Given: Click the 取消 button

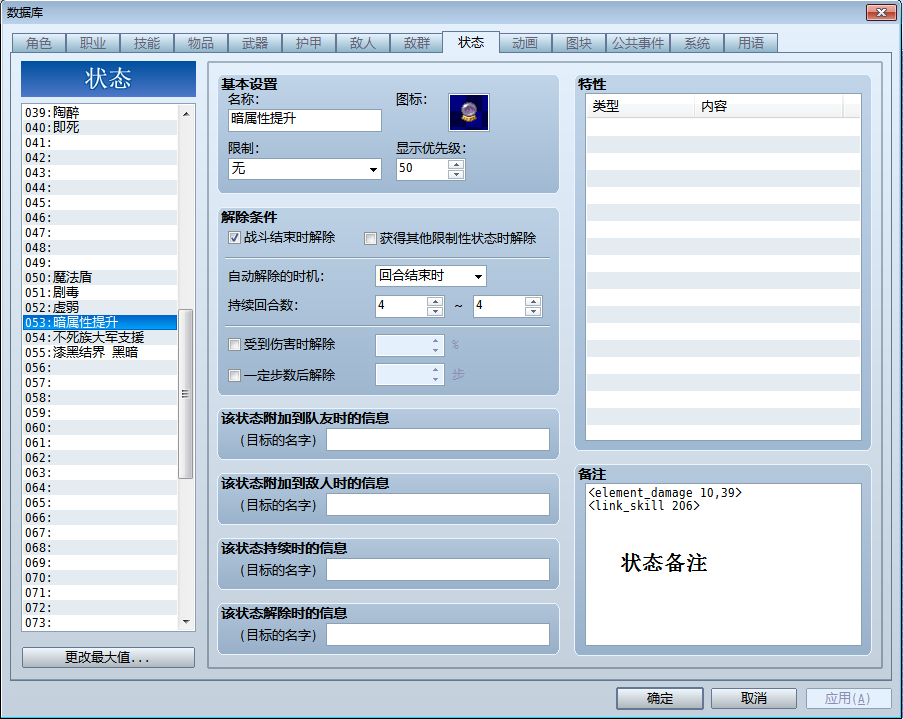Looking at the screenshot, I should (754, 698).
